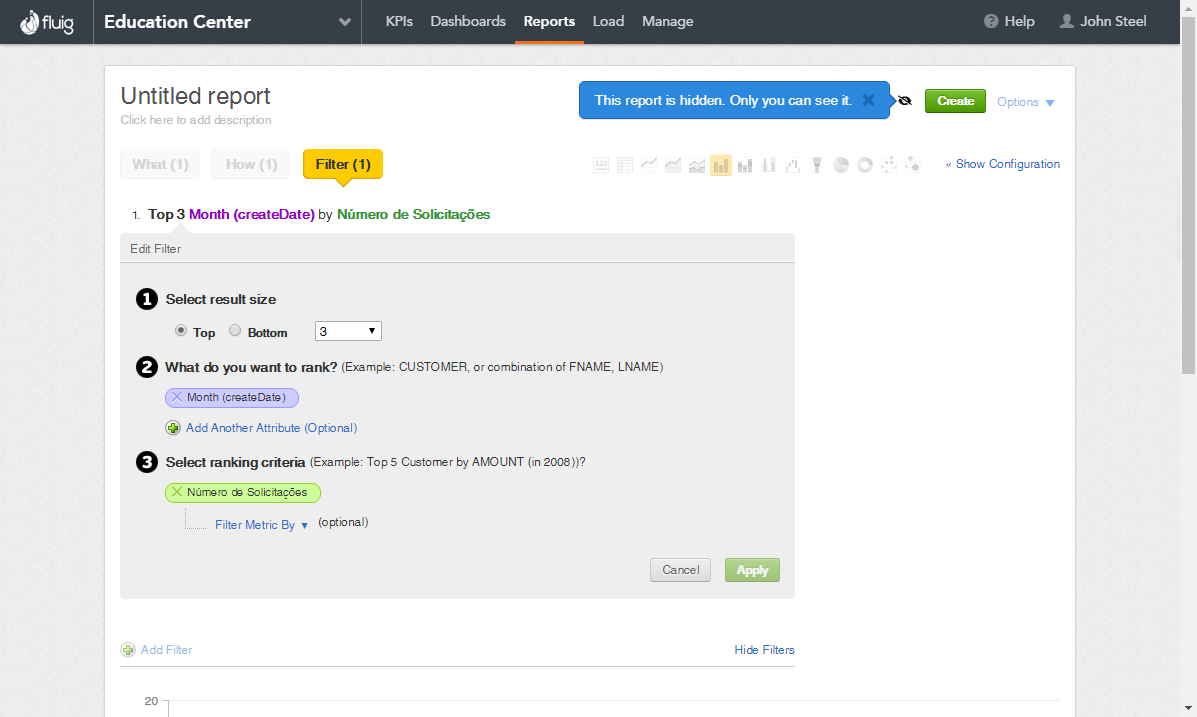This screenshot has width=1197, height=717.
Task: Open the Options dropdown menu
Action: 1025,102
